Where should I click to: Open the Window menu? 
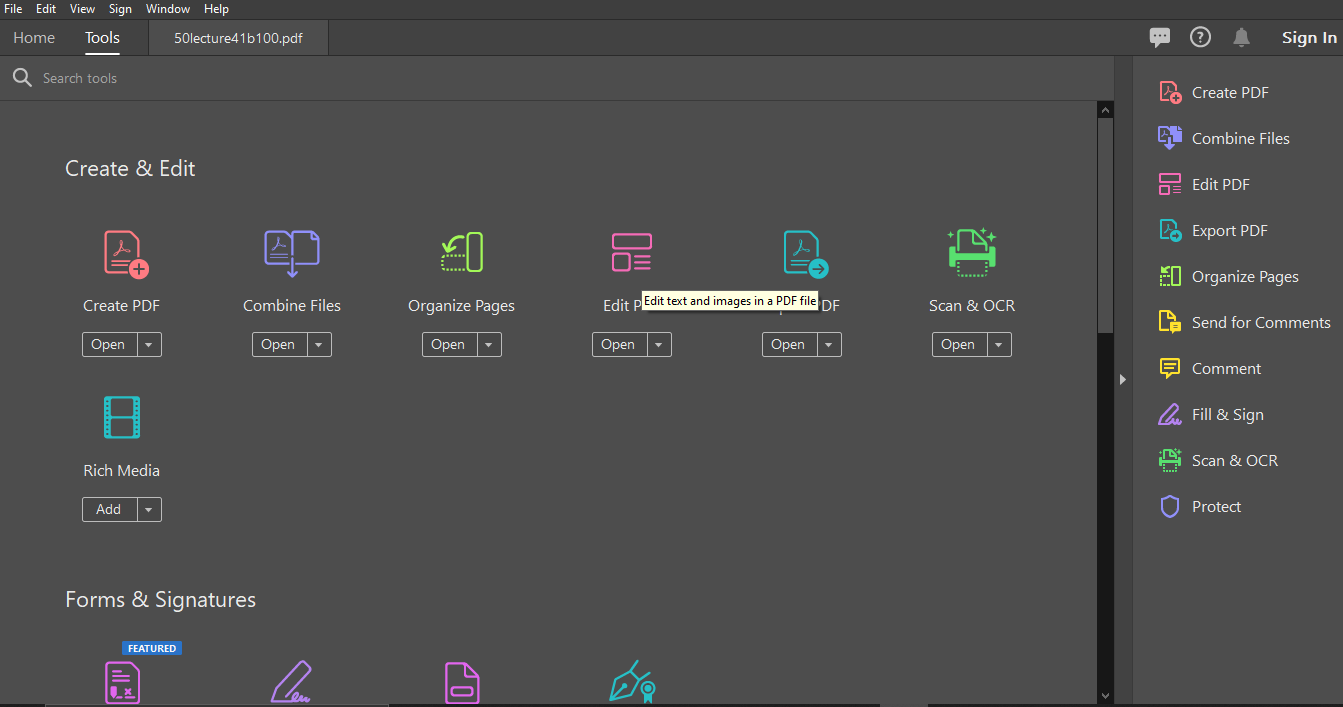pyautogui.click(x=168, y=9)
